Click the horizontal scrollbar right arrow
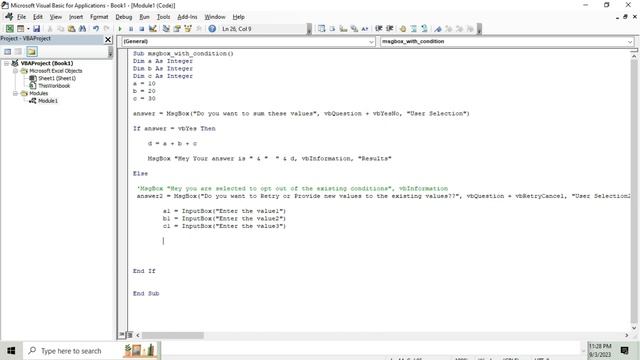This screenshot has height=360, width=640. click(627, 335)
